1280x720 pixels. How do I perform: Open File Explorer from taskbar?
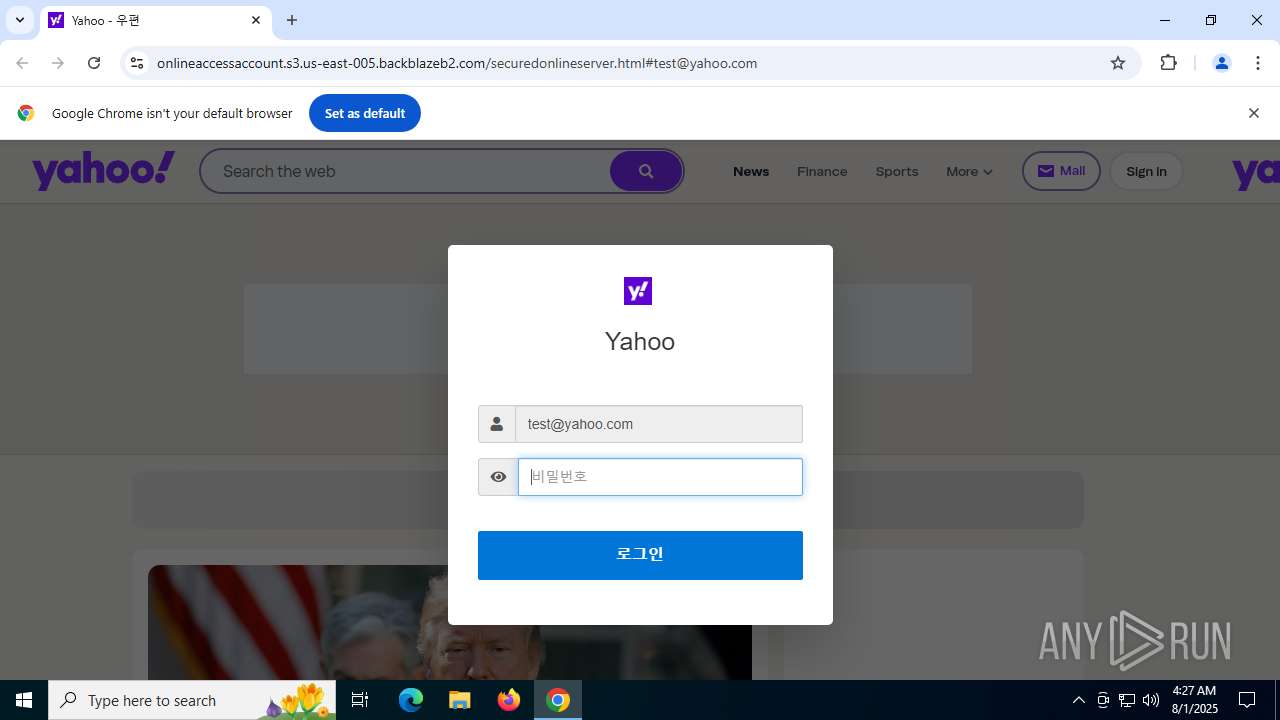pos(459,700)
